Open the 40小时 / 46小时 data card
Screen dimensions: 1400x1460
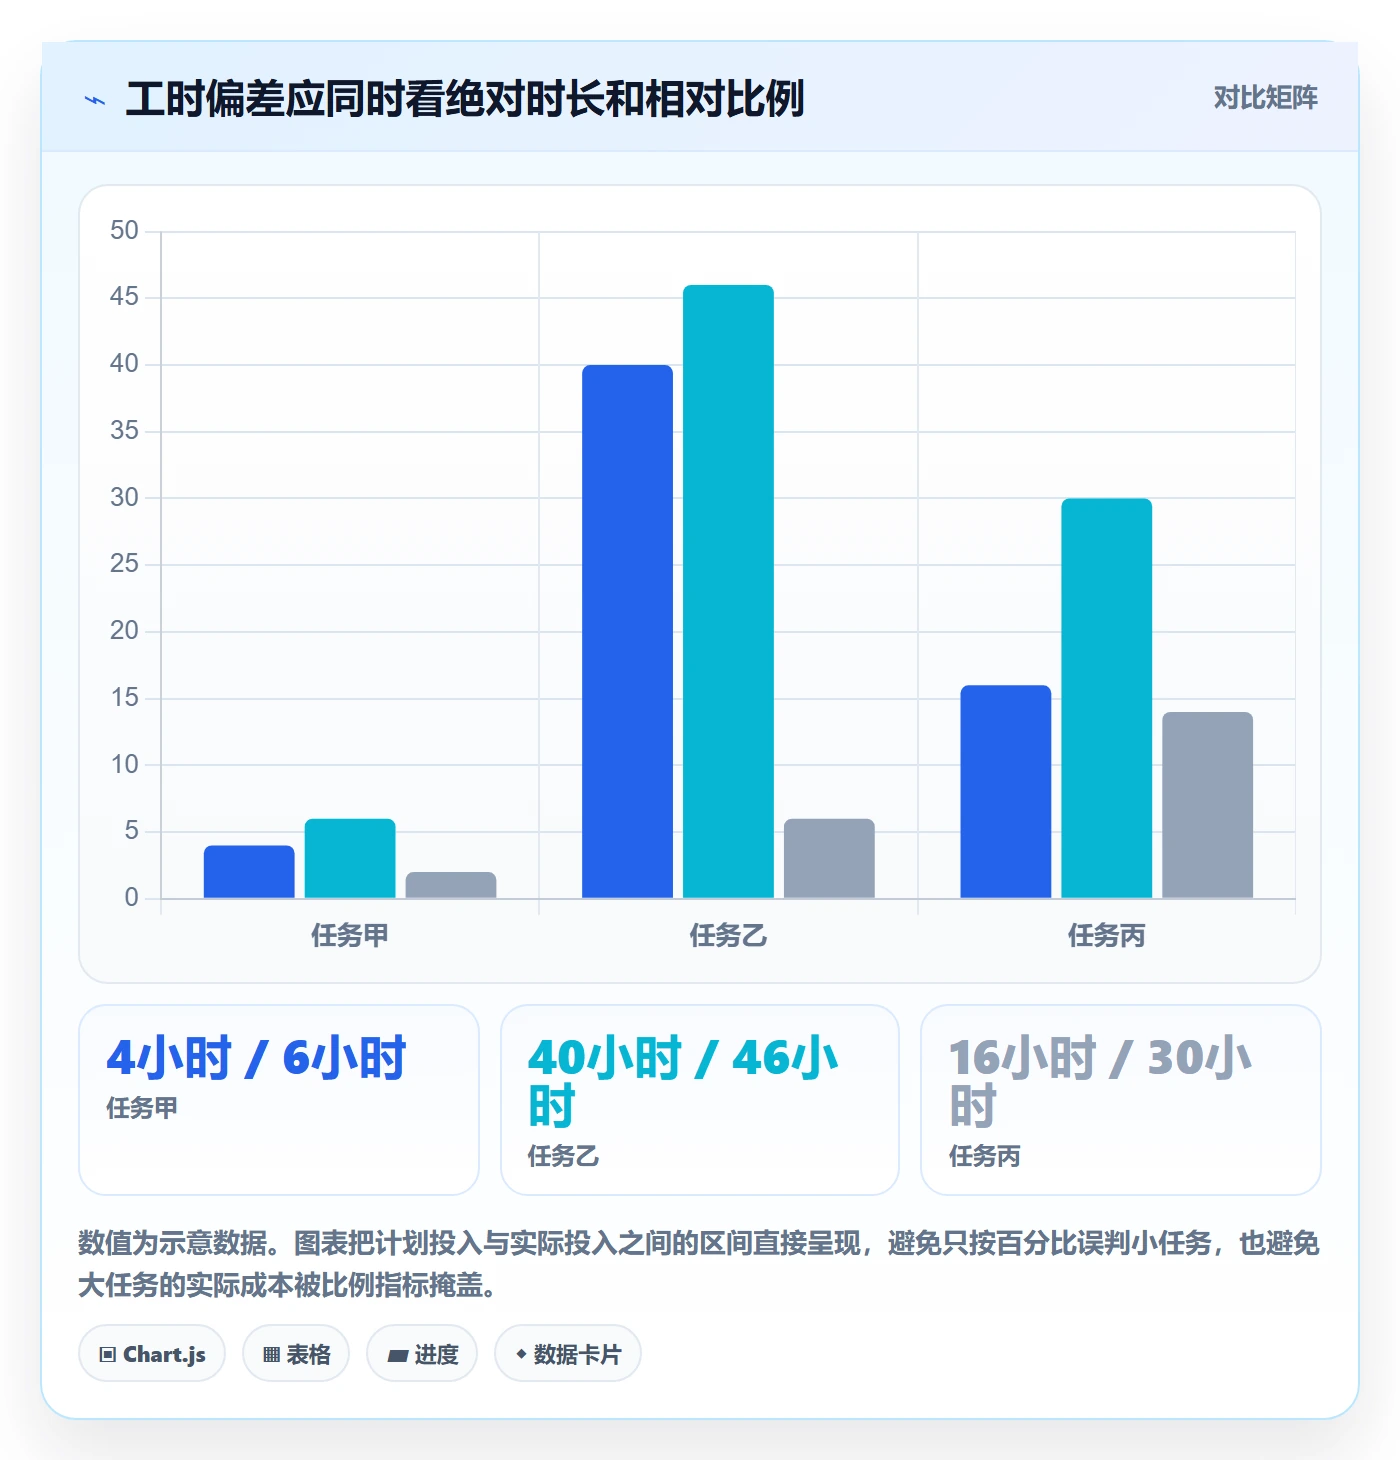pyautogui.click(x=700, y=1100)
